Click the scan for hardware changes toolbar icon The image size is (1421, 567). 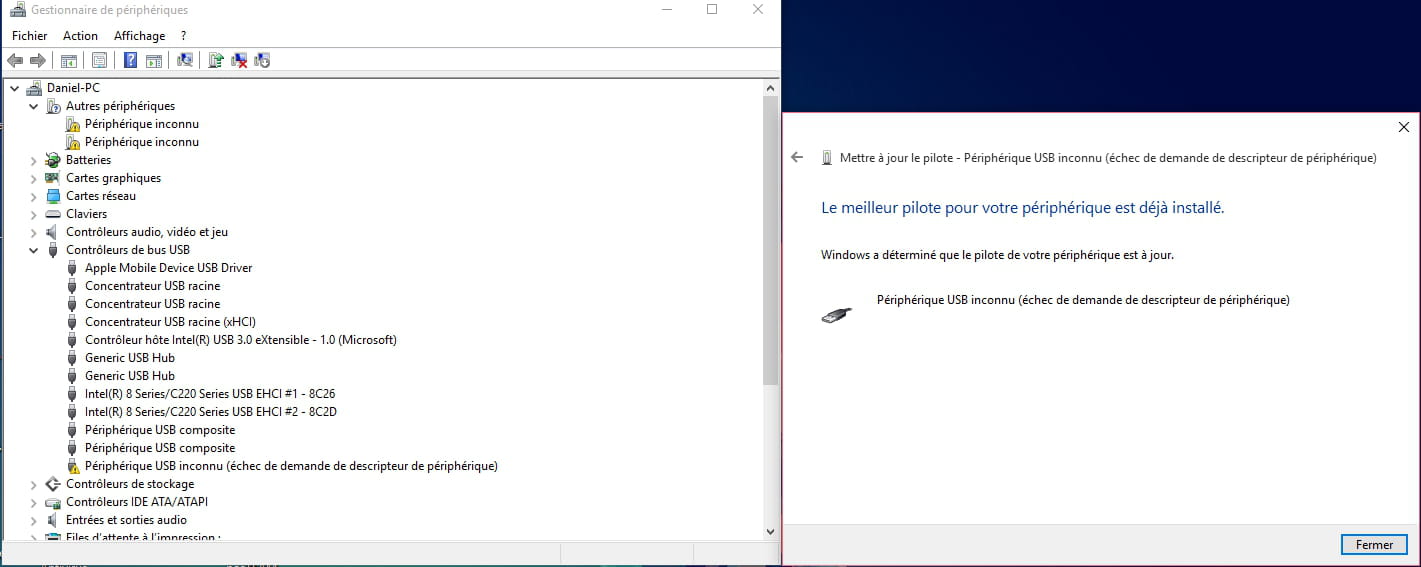click(185, 60)
